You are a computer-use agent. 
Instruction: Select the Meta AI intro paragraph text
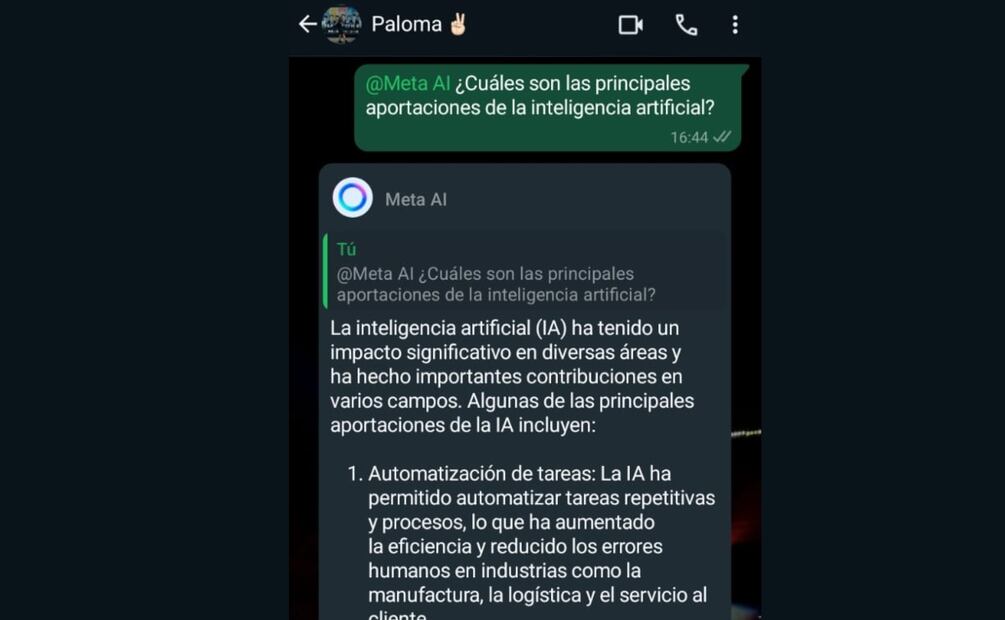512,376
